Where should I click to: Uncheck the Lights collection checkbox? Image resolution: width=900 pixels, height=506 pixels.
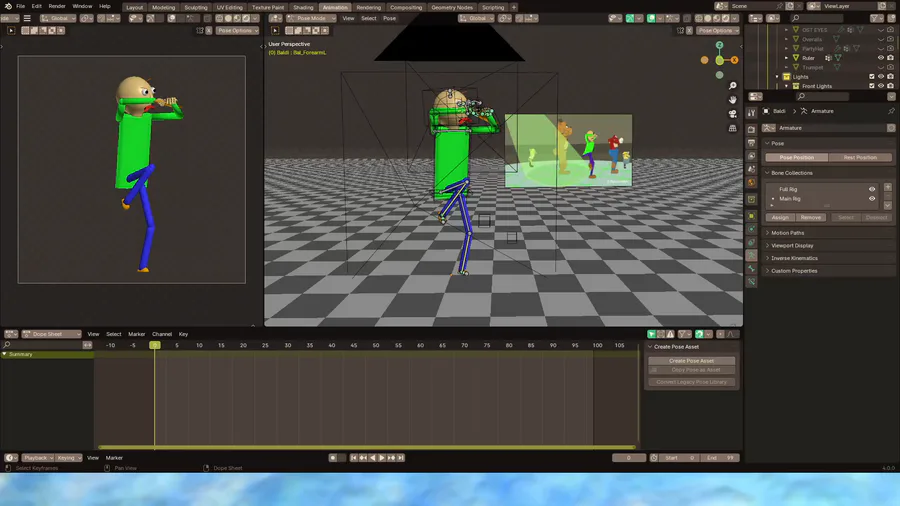[871, 77]
